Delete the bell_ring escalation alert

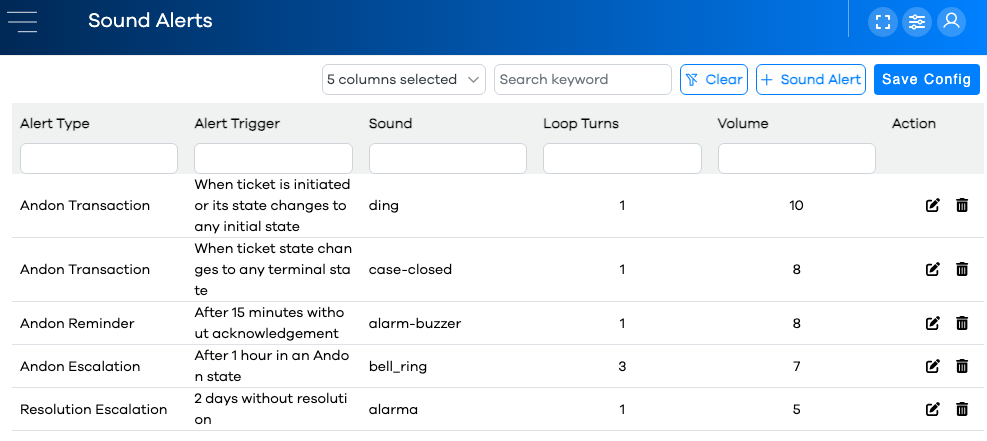(962, 366)
